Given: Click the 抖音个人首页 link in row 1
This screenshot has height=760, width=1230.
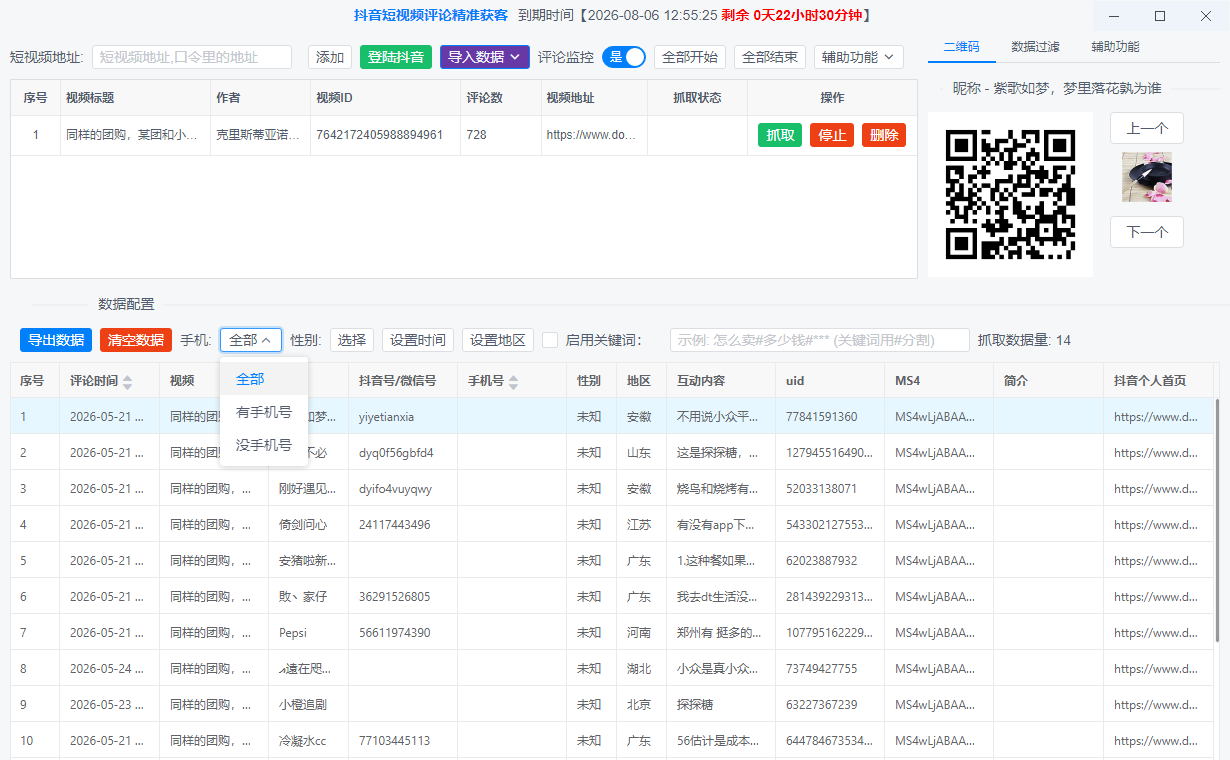Looking at the screenshot, I should tap(1156, 417).
